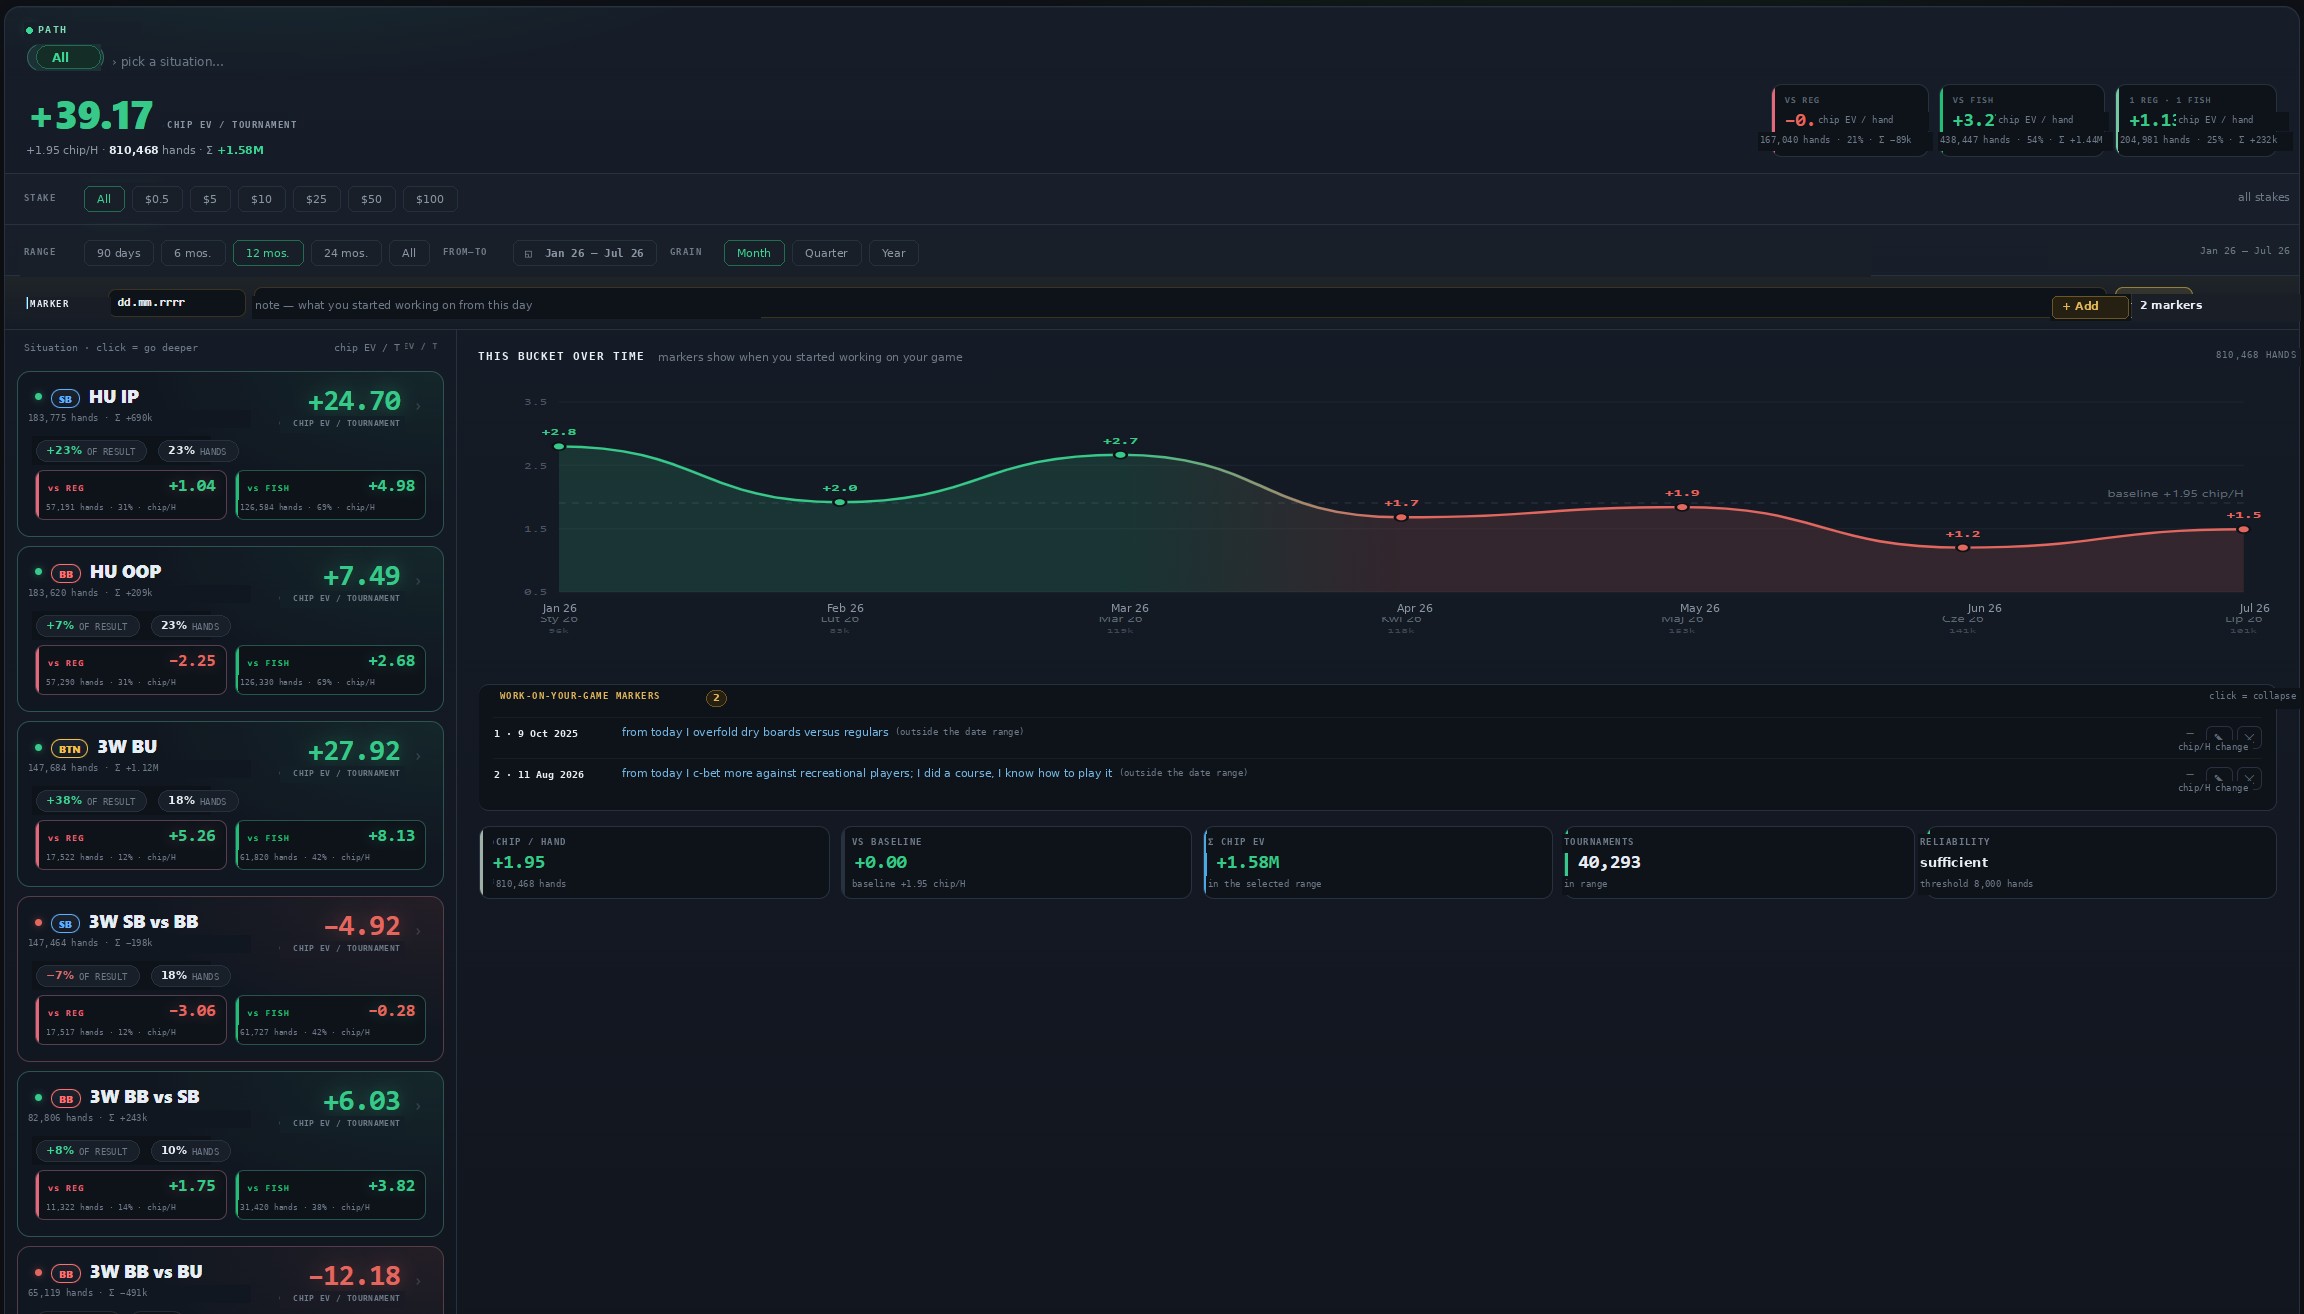Viewport: 2304px width, 1314px height.
Task: Open vs FISH box in HU IP card
Action: (331, 495)
